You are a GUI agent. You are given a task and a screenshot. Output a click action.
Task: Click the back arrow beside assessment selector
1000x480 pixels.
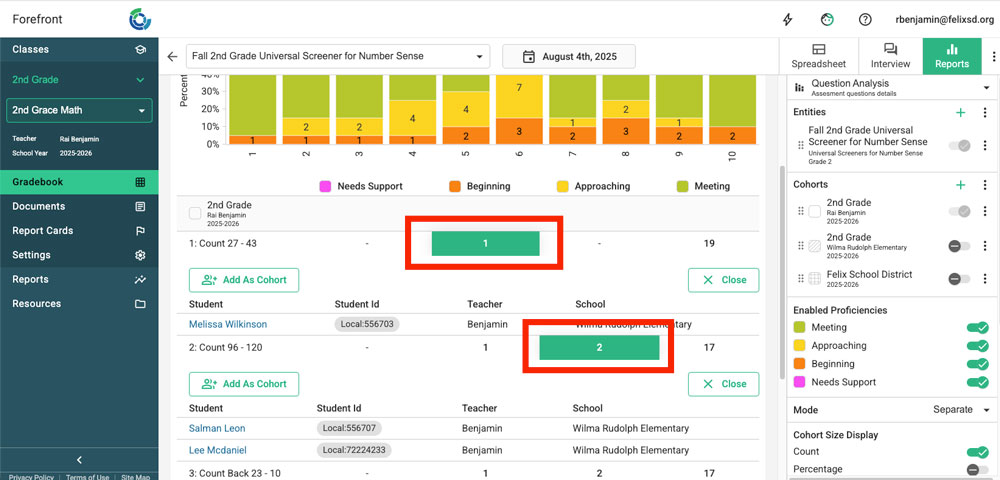[172, 57]
